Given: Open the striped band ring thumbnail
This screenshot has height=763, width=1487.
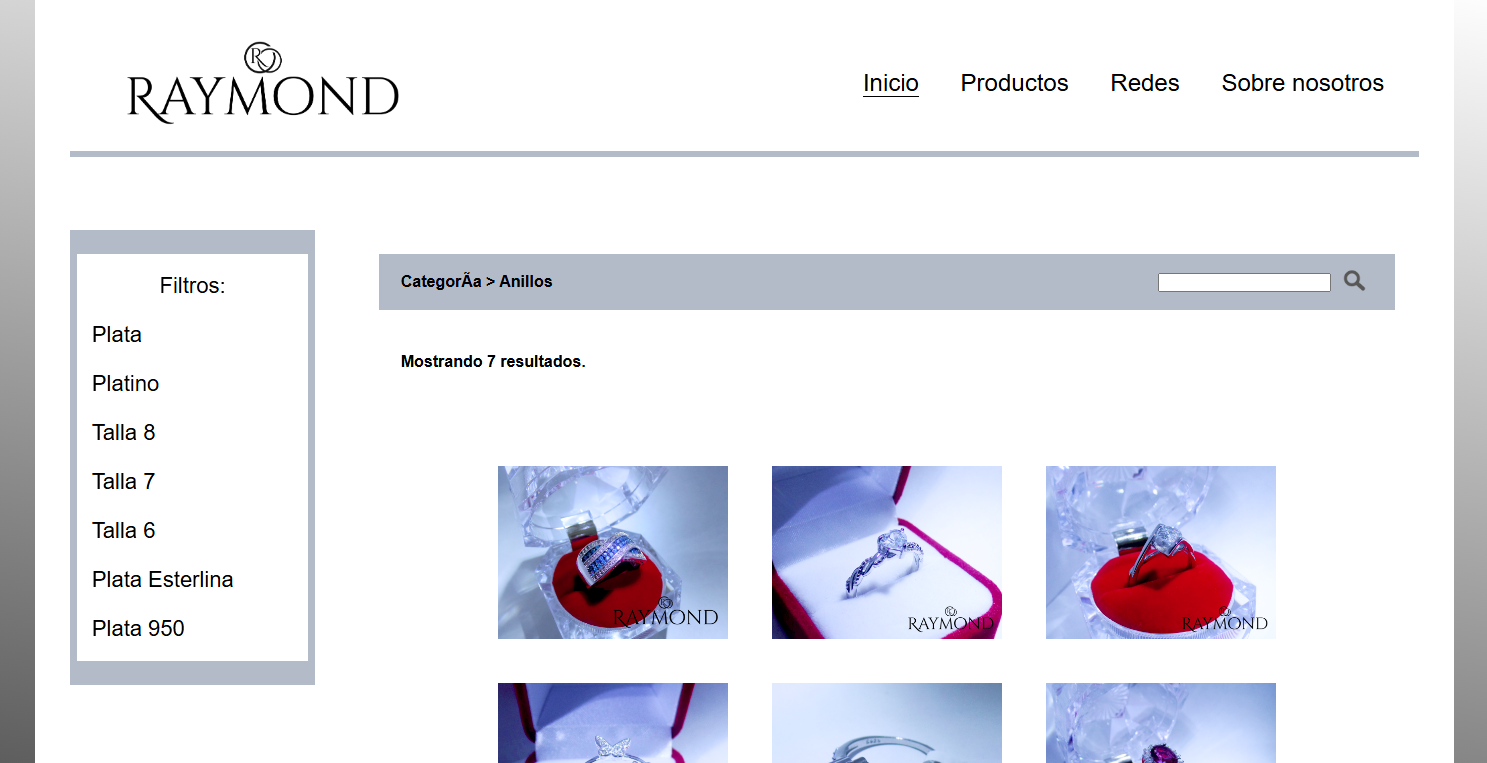Looking at the screenshot, I should tap(613, 552).
